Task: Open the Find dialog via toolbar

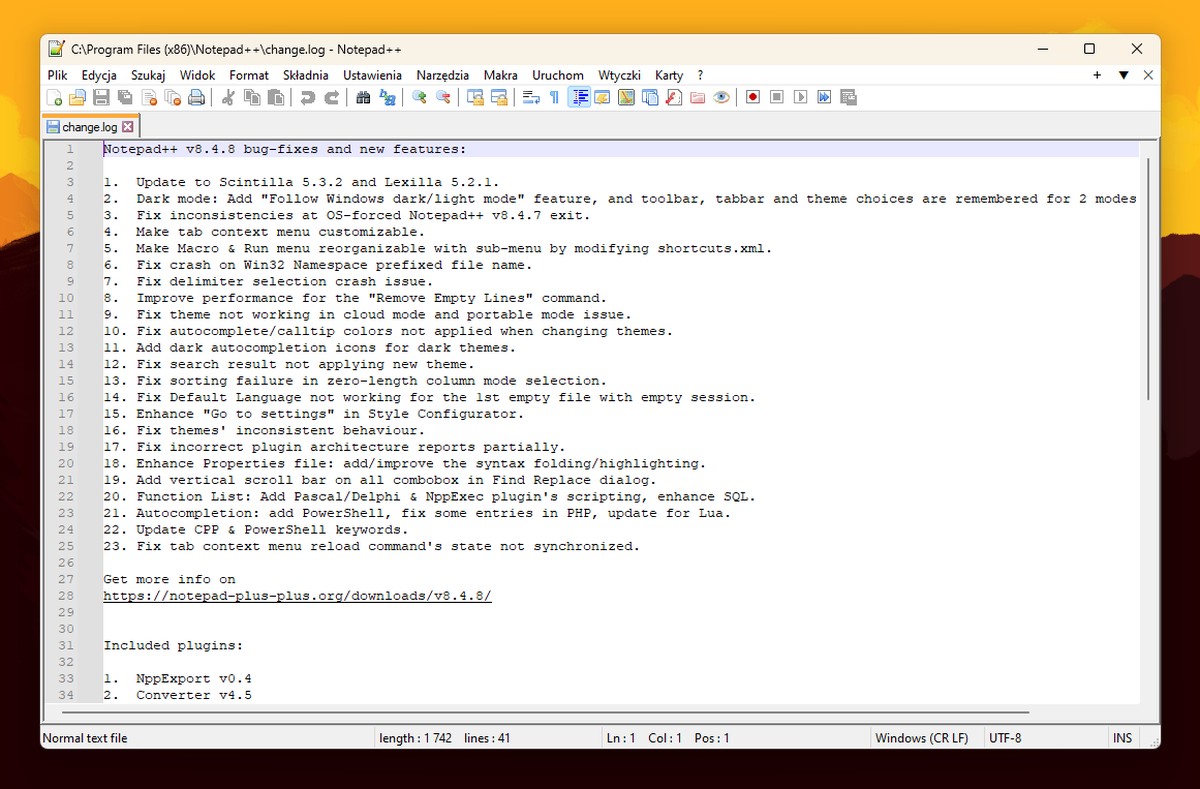Action: click(x=363, y=97)
